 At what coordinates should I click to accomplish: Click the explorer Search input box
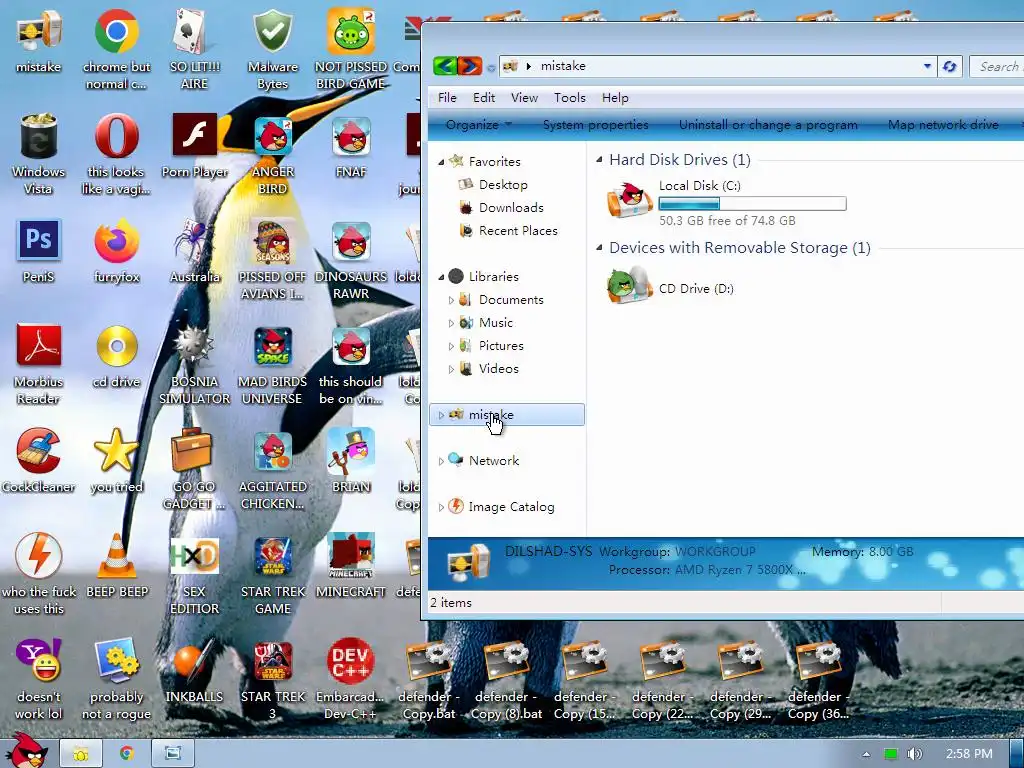coord(997,66)
